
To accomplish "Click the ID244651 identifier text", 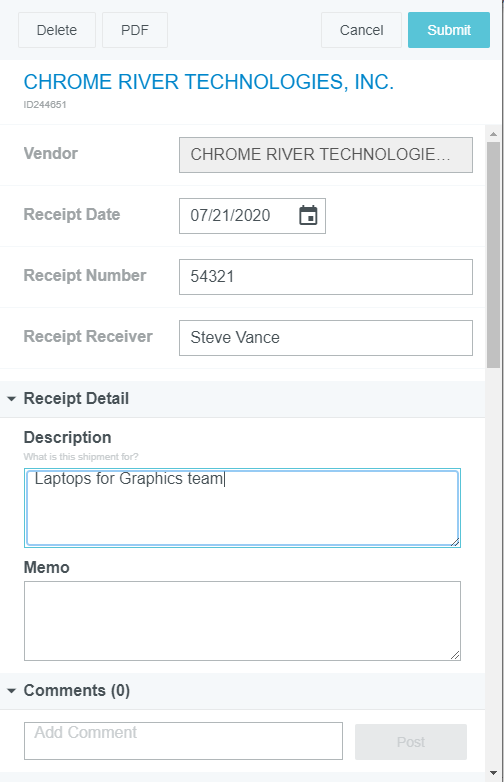I will [45, 105].
